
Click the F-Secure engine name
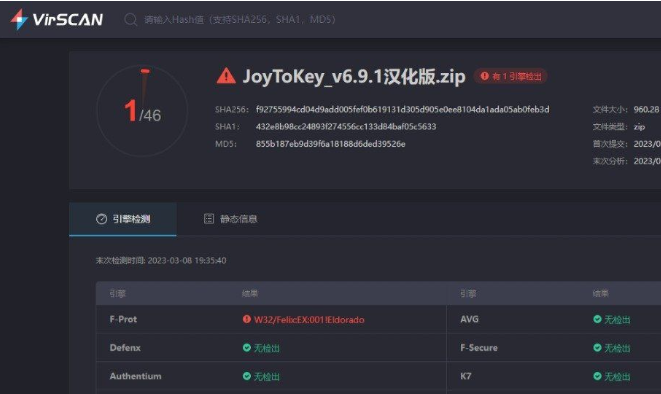479,348
